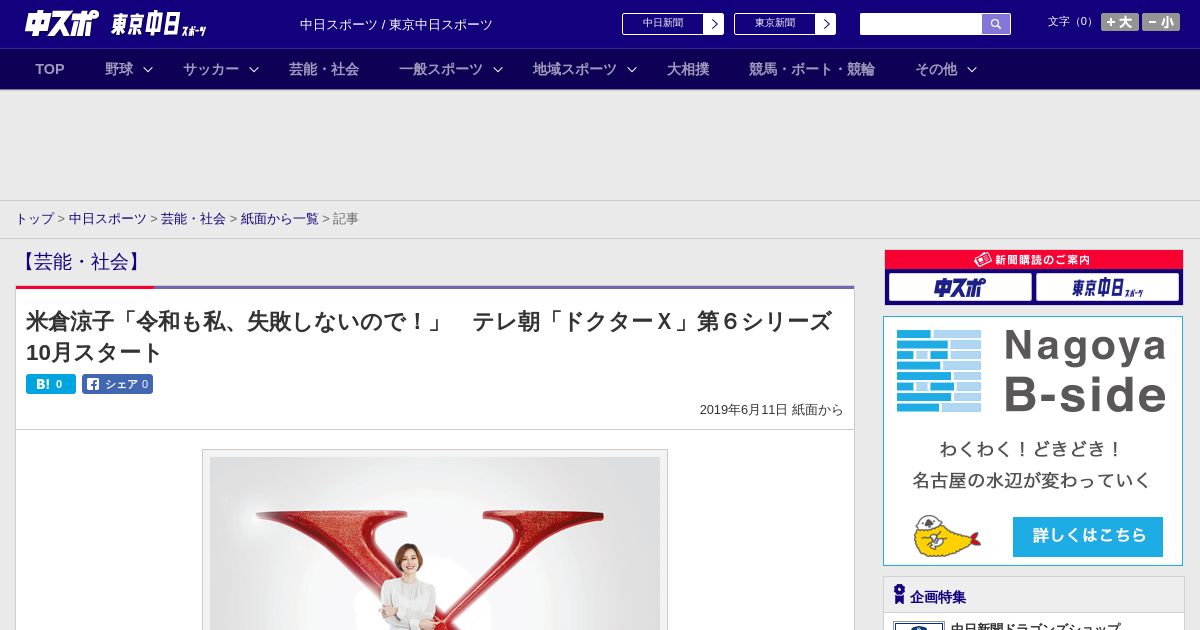
Task: Open the 東京新聞 link button
Action: pos(775,24)
